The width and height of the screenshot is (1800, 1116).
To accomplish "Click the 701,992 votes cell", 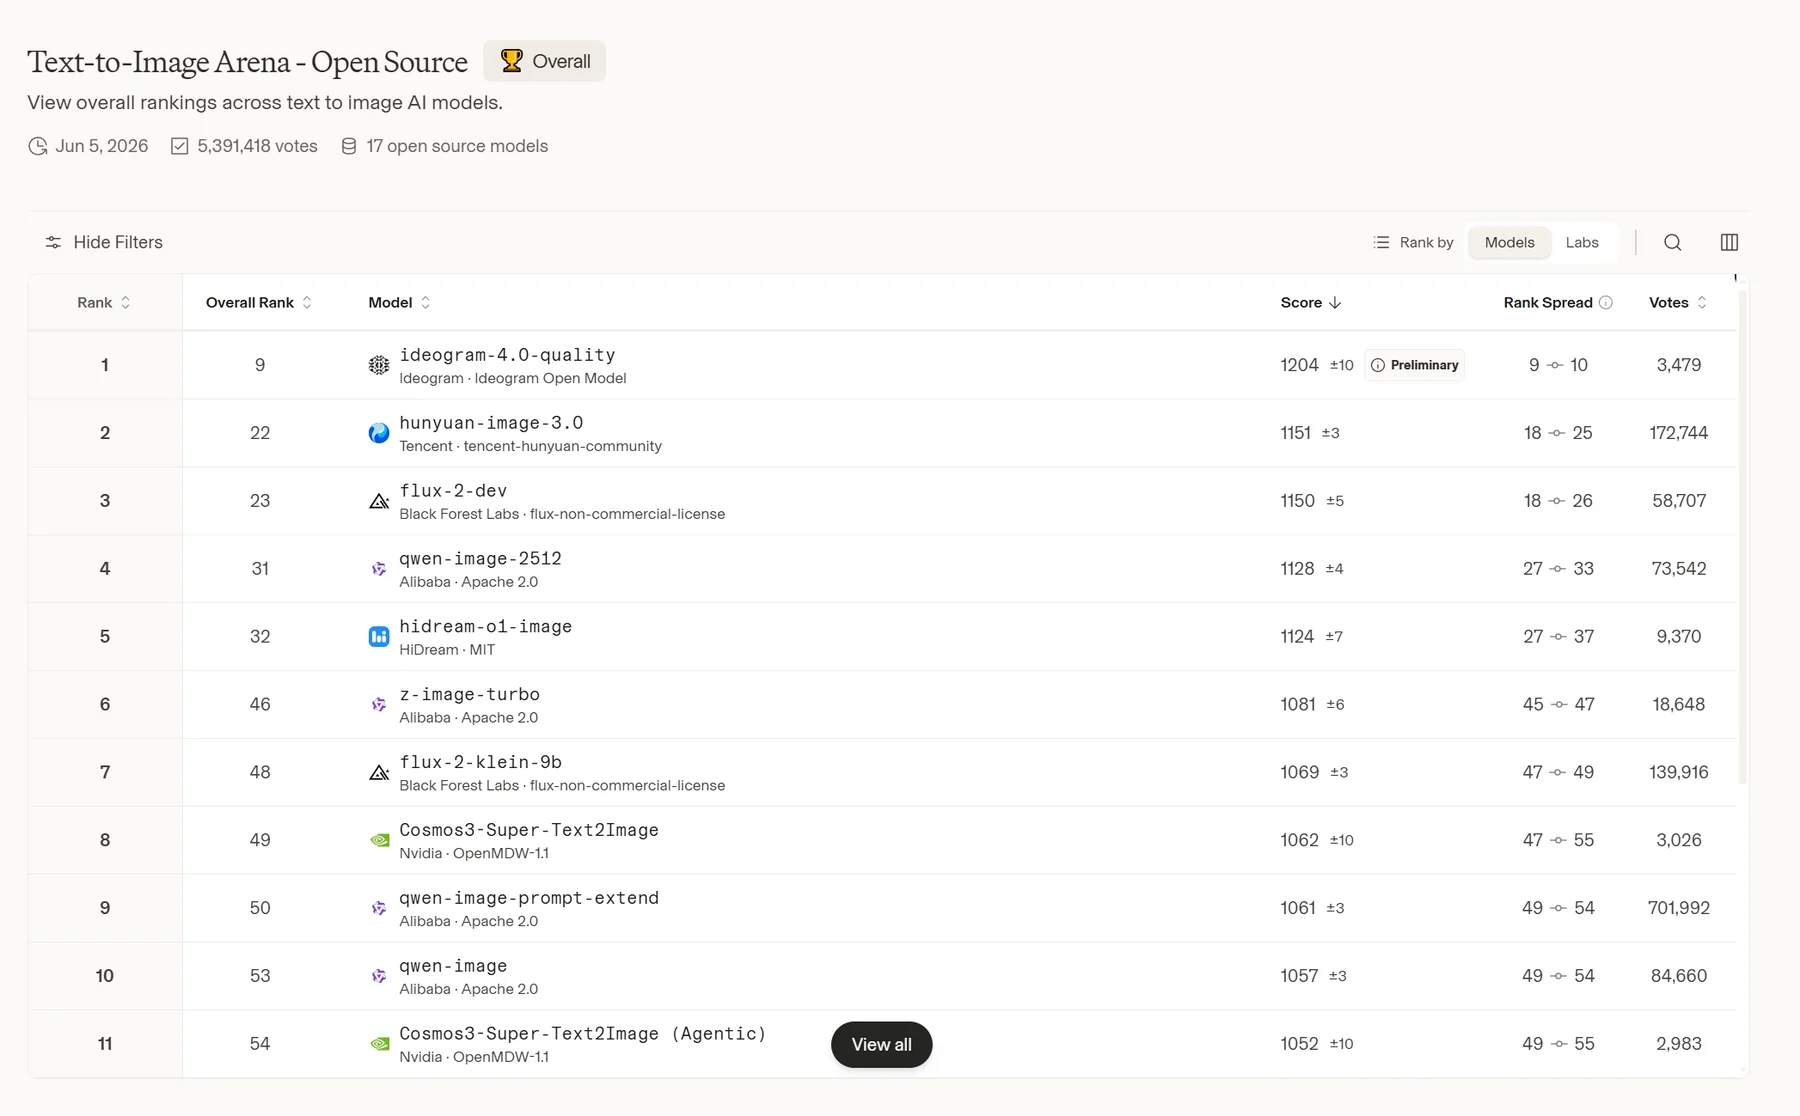I will pyautogui.click(x=1678, y=908).
